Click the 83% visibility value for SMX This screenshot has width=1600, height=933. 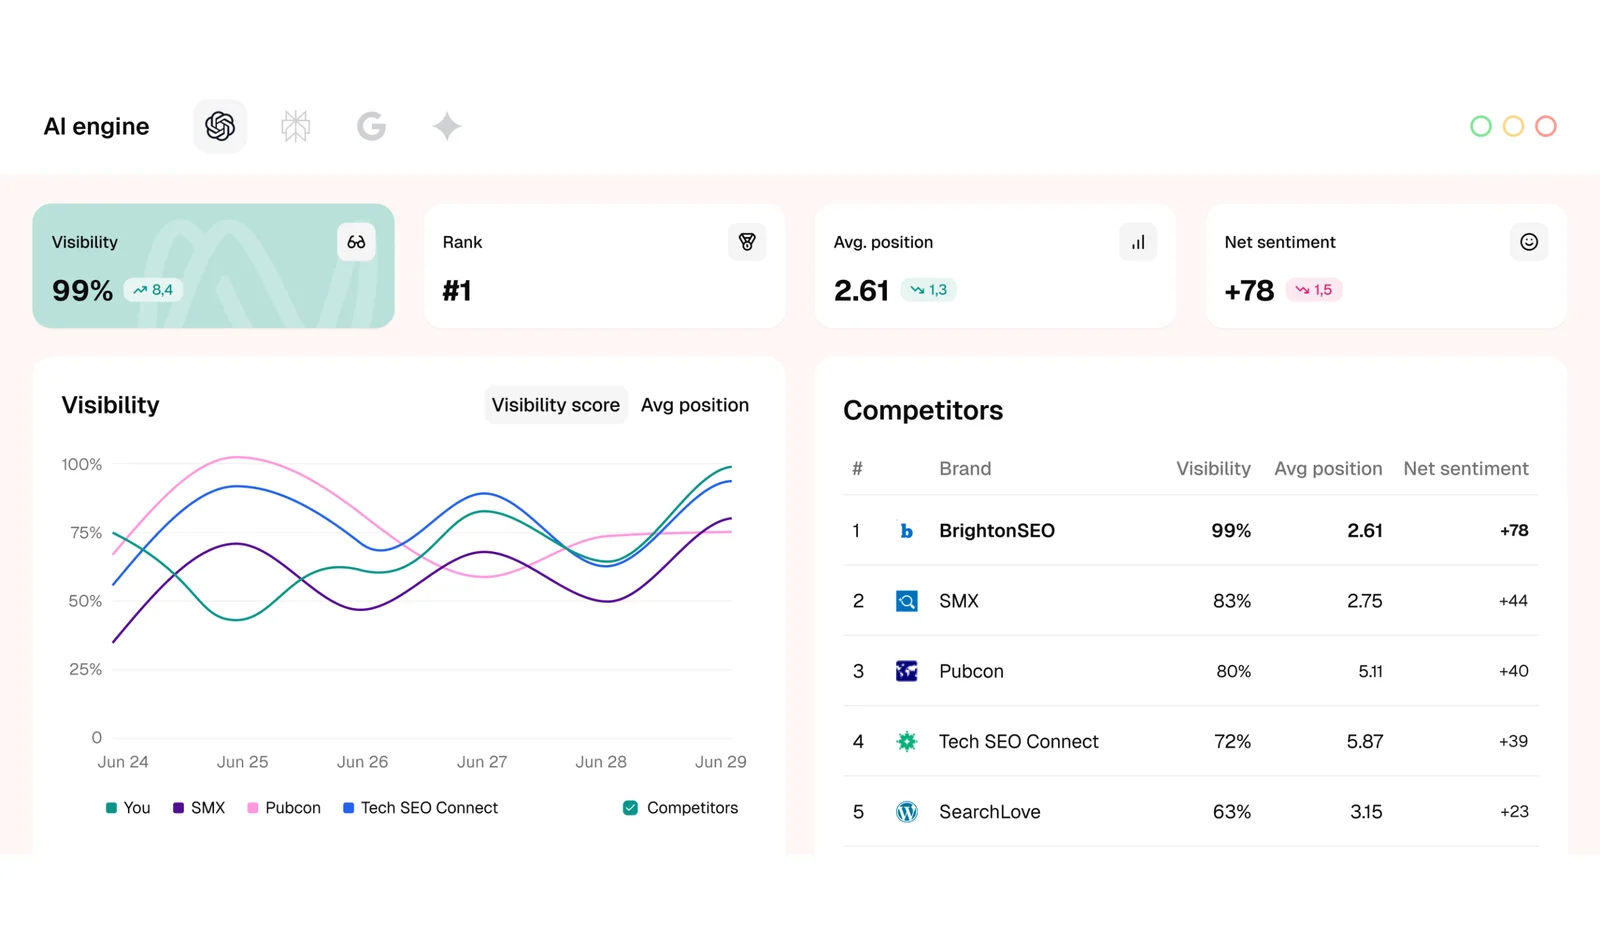(x=1232, y=601)
